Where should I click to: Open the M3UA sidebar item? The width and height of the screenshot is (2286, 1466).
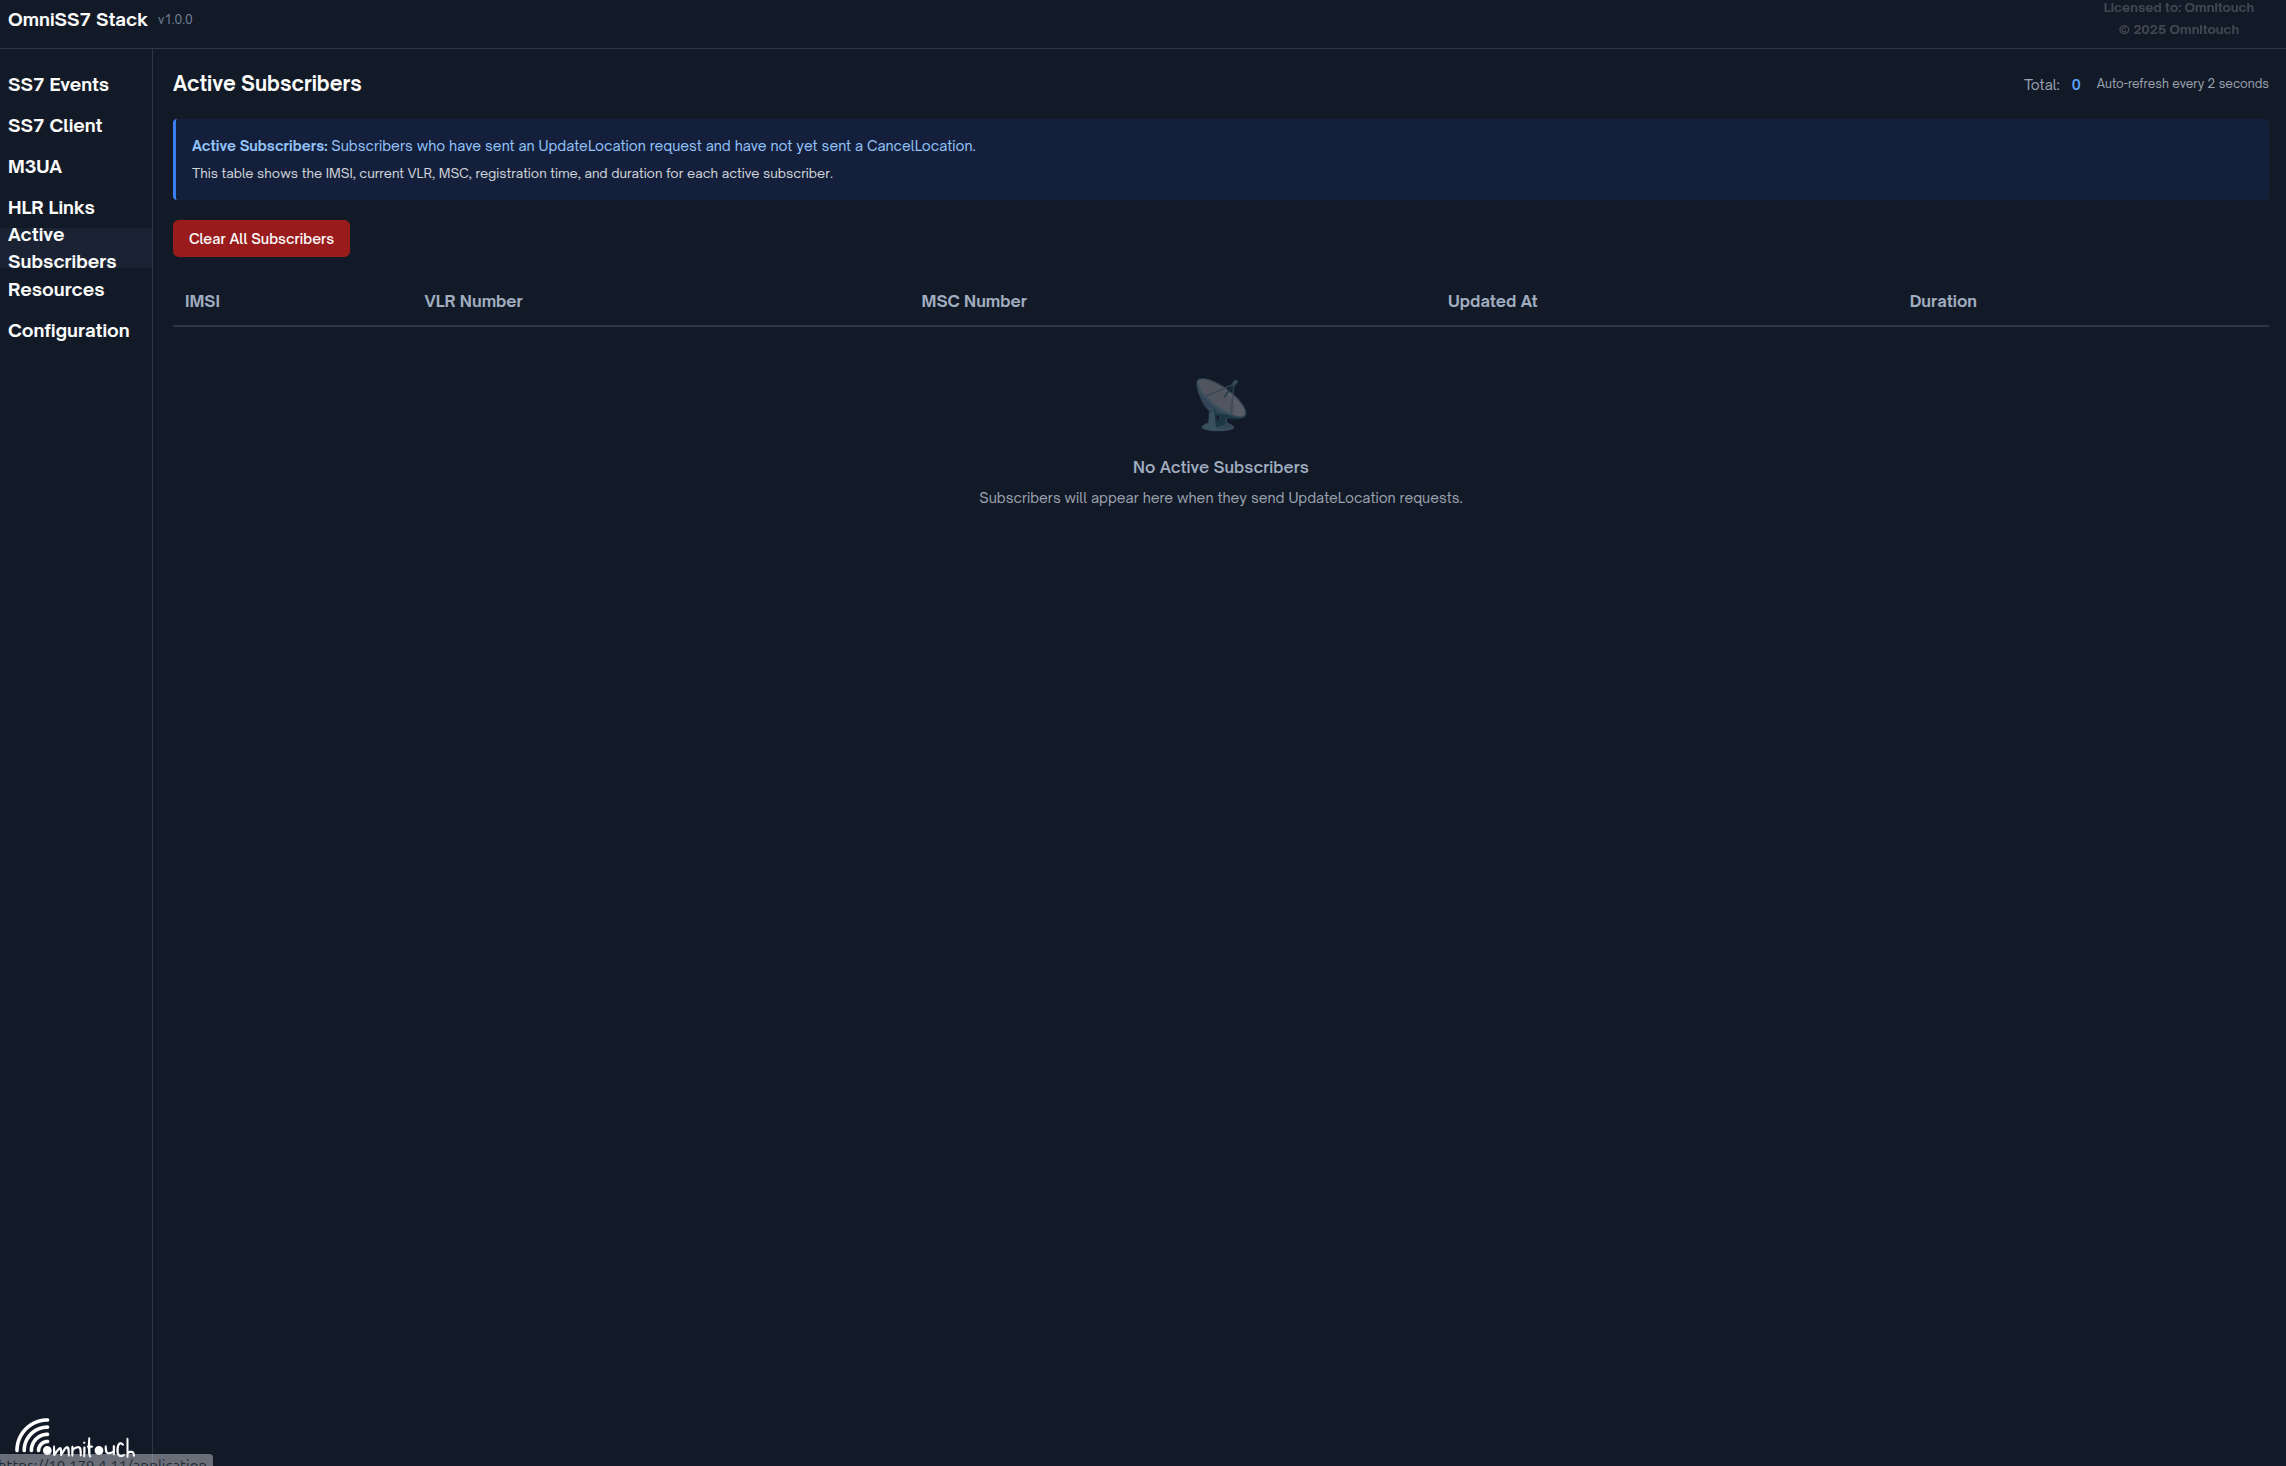(35, 167)
